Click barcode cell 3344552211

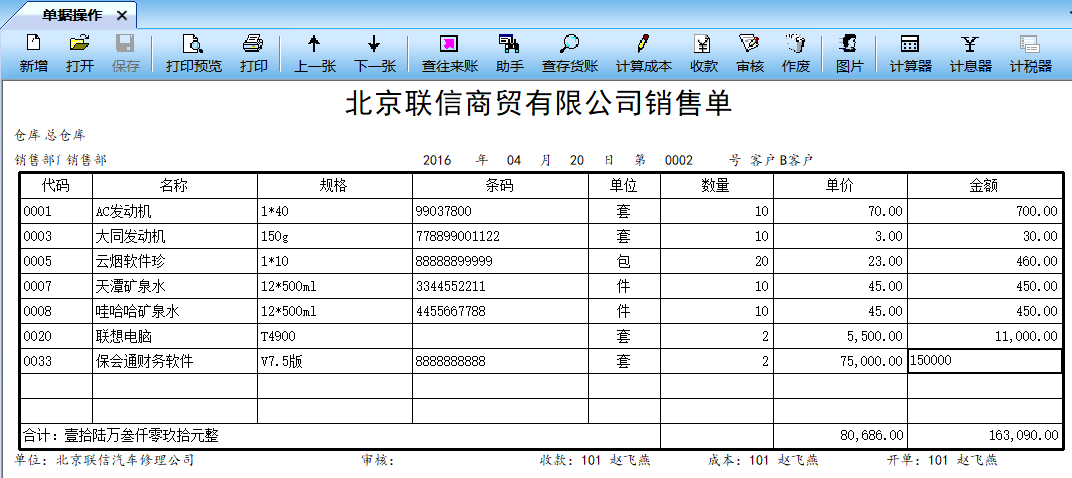(500, 287)
